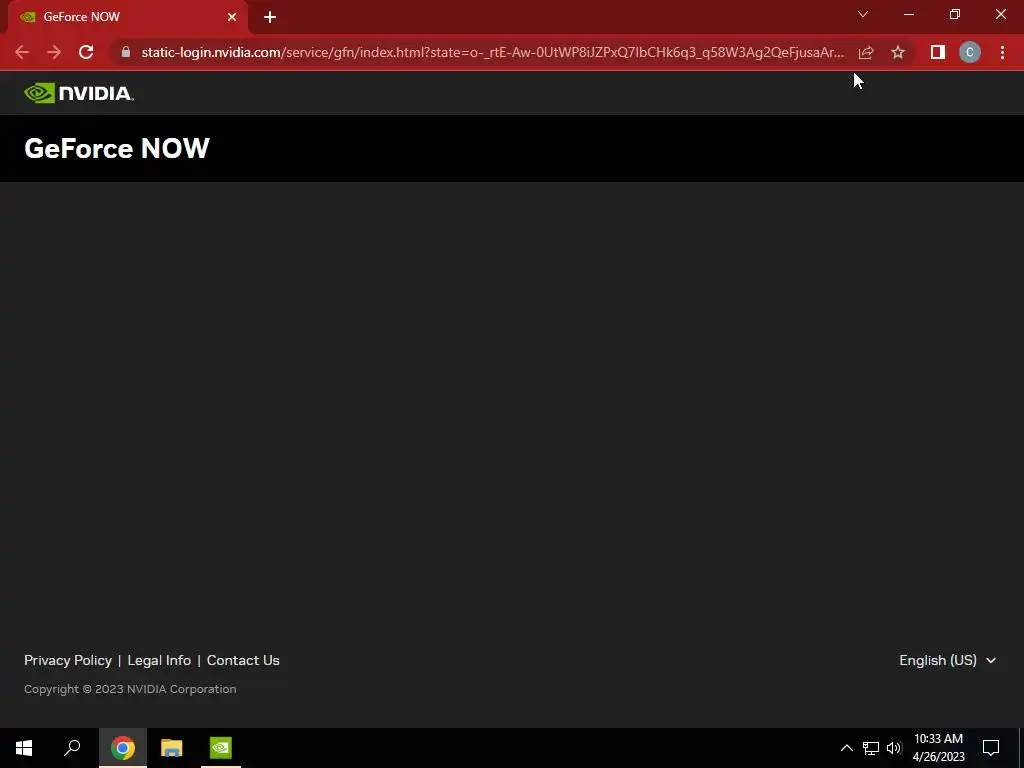Share this page using the share icon
Viewport: 1024px width, 768px height.
click(866, 52)
